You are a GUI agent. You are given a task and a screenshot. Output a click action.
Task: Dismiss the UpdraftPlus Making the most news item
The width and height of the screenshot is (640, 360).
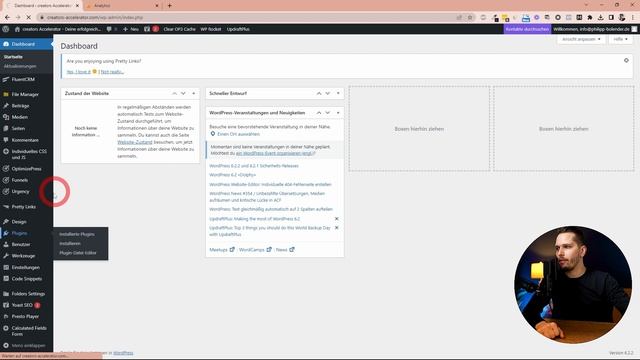[337, 219]
